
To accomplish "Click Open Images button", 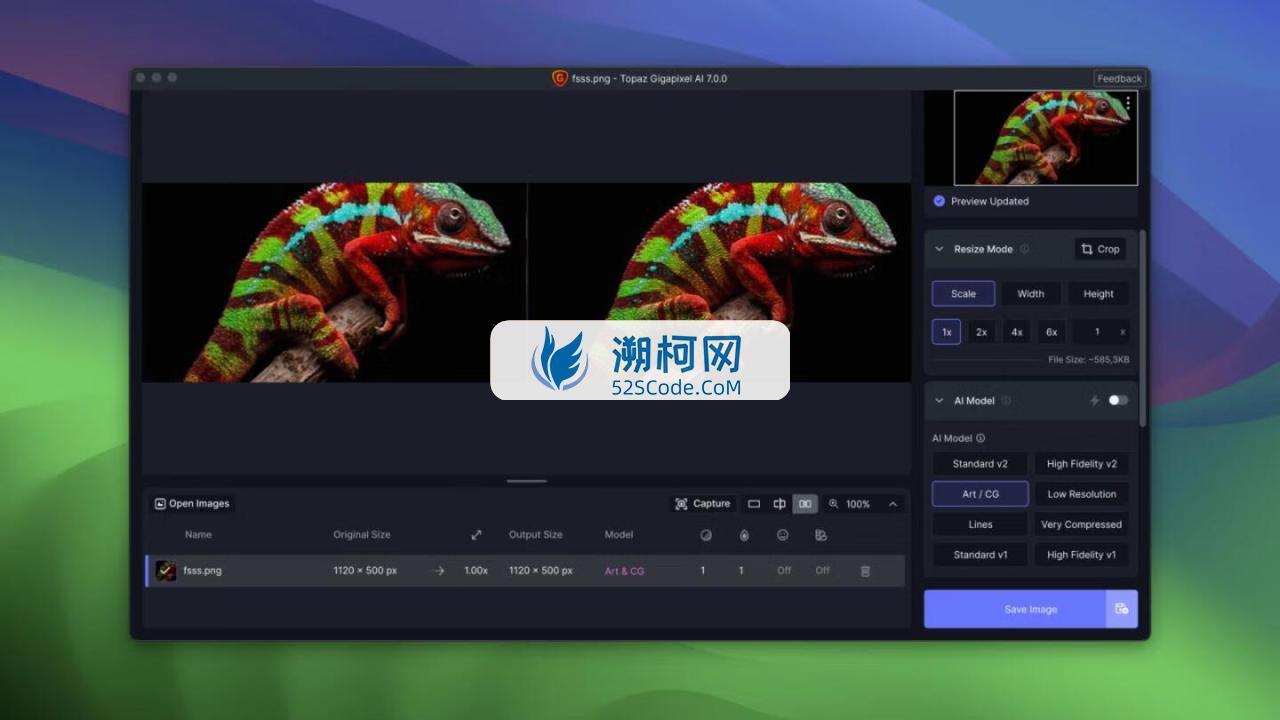I will (x=192, y=504).
